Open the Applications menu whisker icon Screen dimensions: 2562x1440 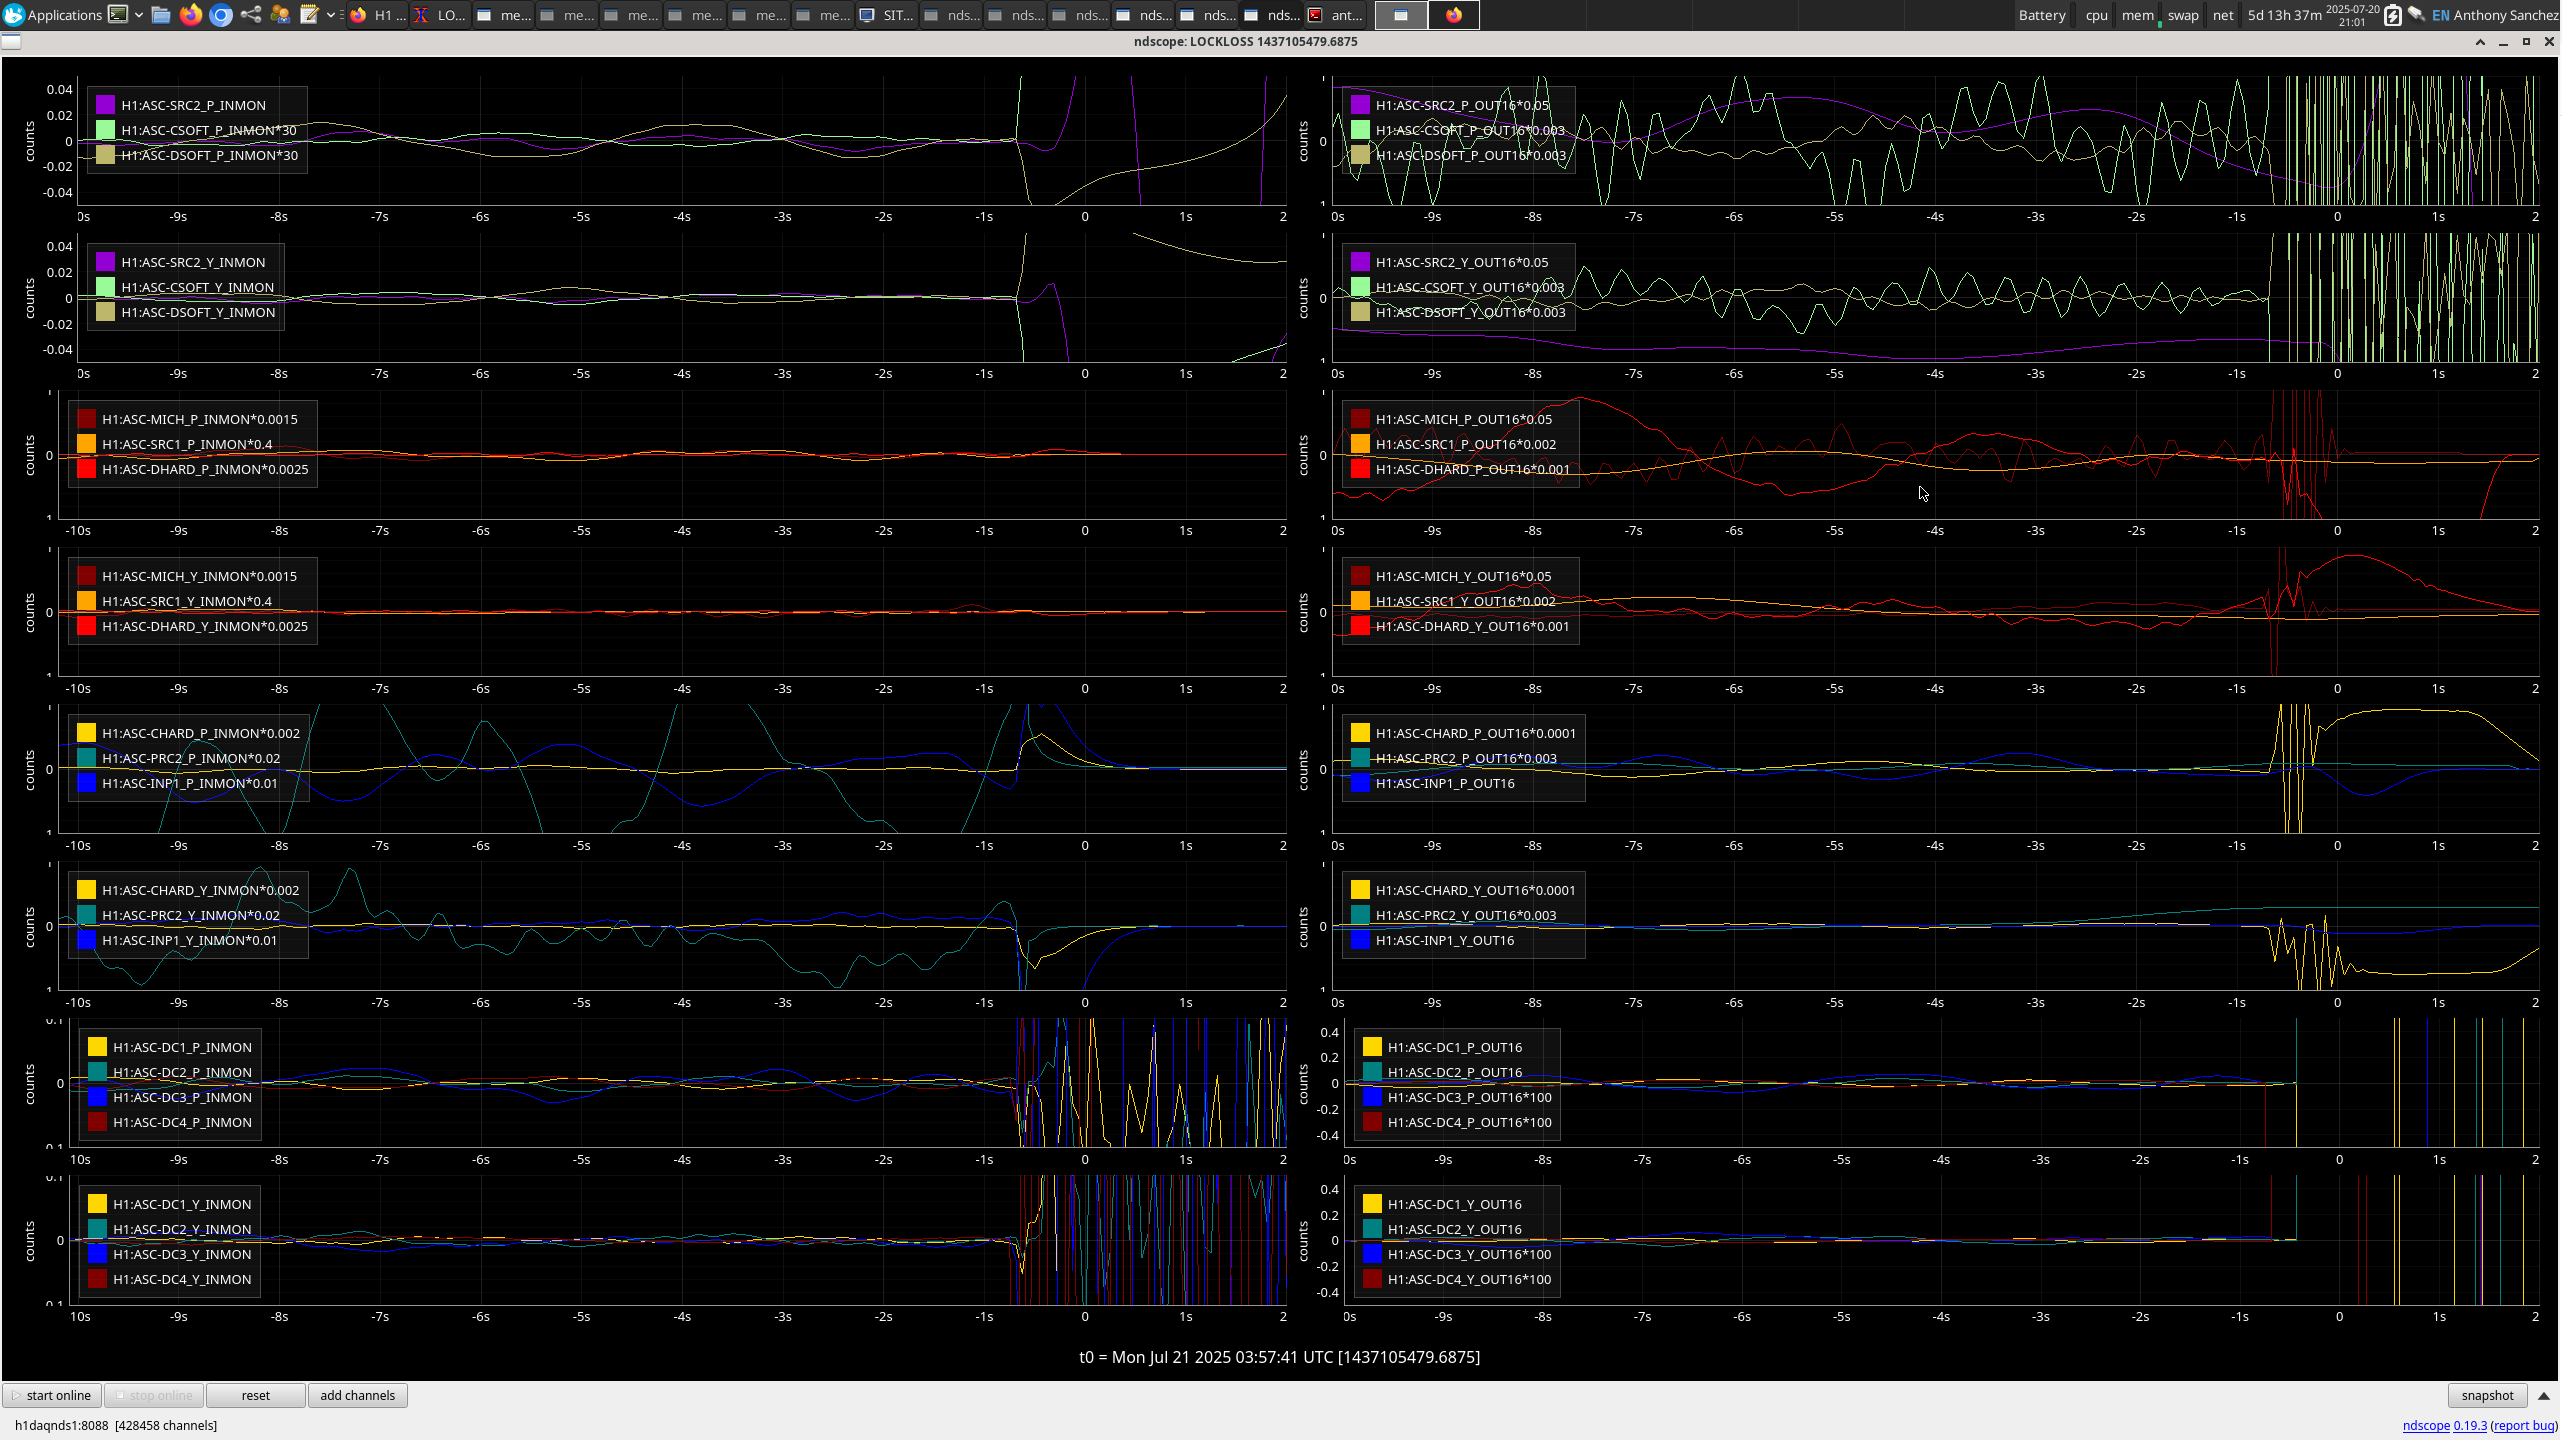tap(14, 15)
